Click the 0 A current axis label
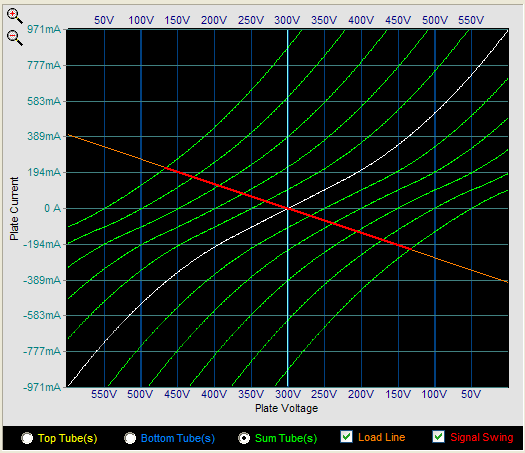 53,208
